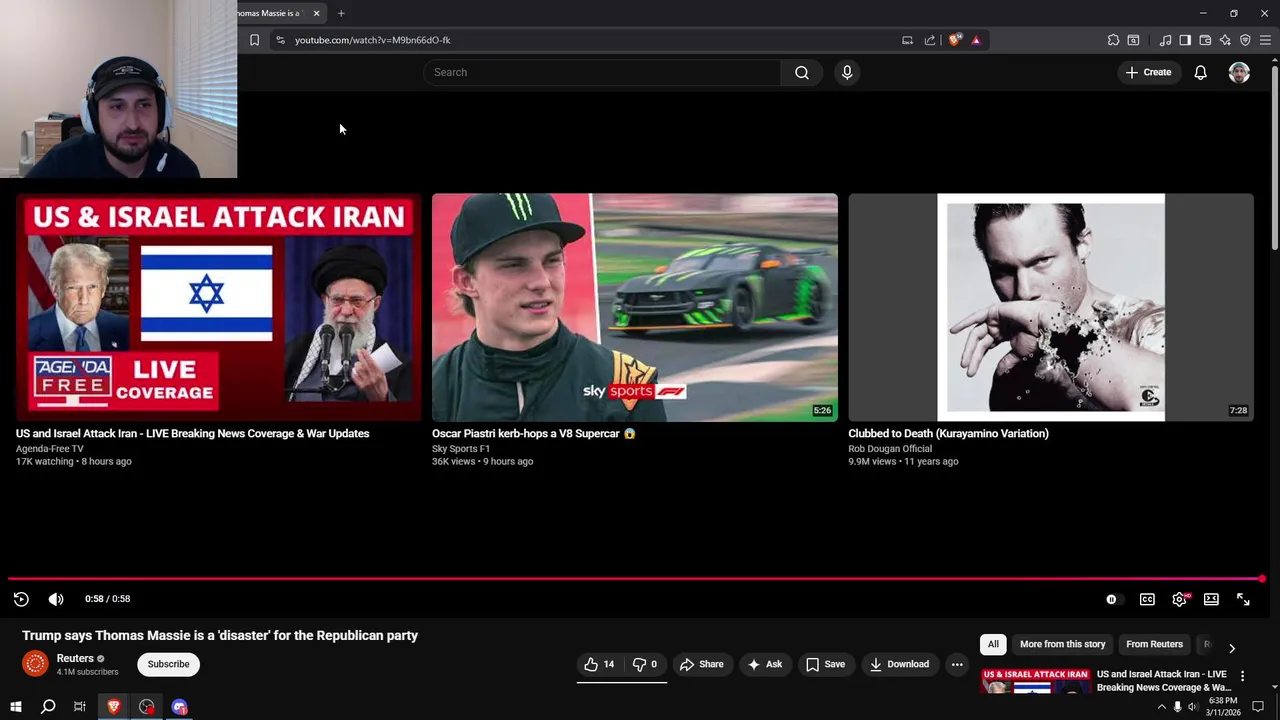Replay the video
The image size is (1280, 720).
[21, 599]
